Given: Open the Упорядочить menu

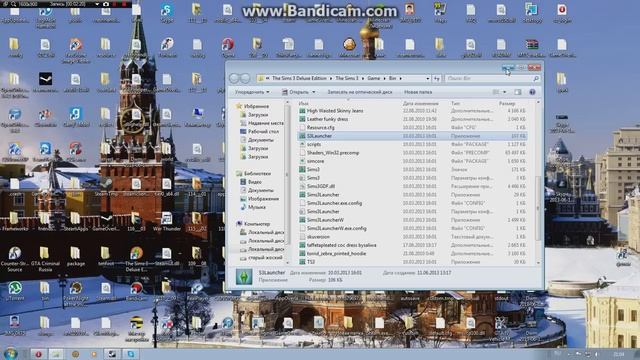Looking at the screenshot, I should [x=252, y=92].
